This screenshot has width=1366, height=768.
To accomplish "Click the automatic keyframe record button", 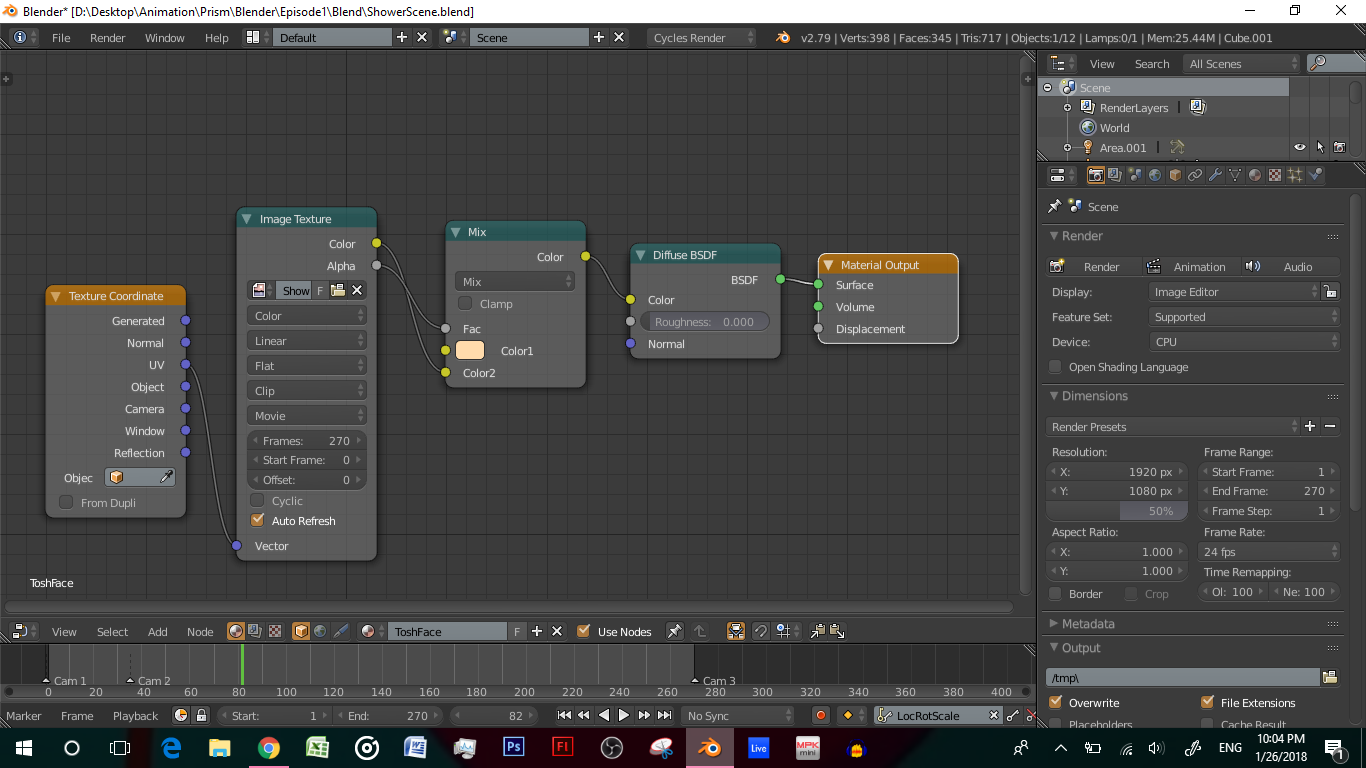I will coord(821,715).
